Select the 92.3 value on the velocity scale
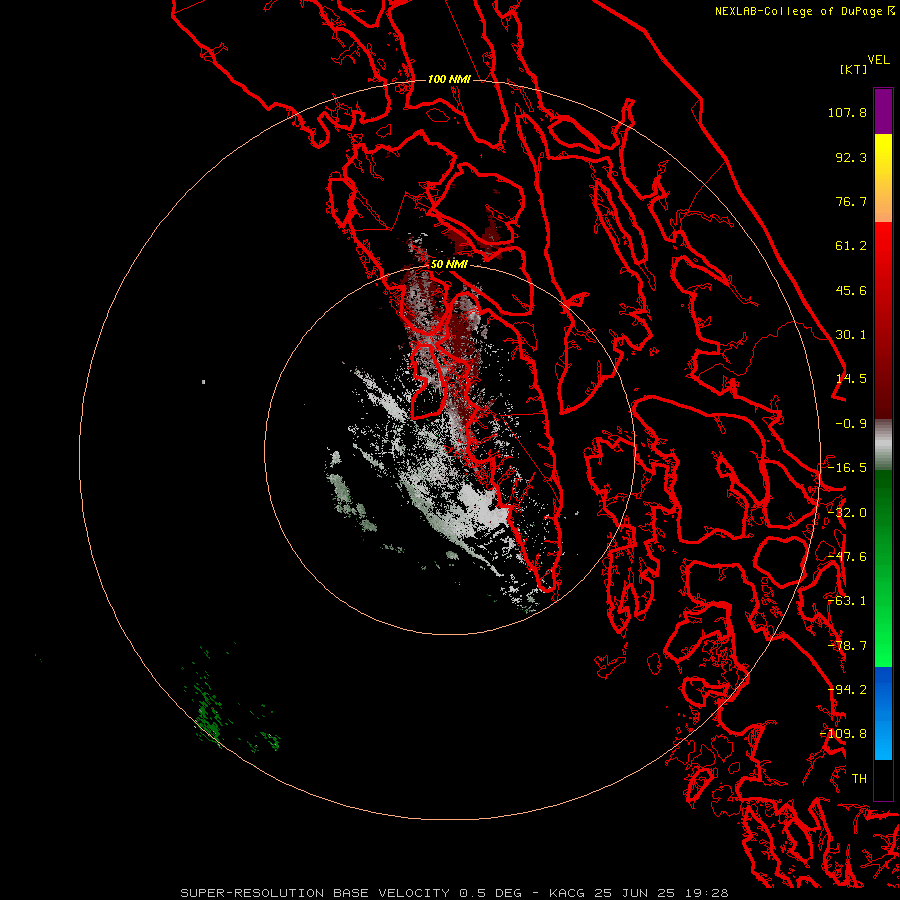The height and width of the screenshot is (900, 900). coord(851,157)
